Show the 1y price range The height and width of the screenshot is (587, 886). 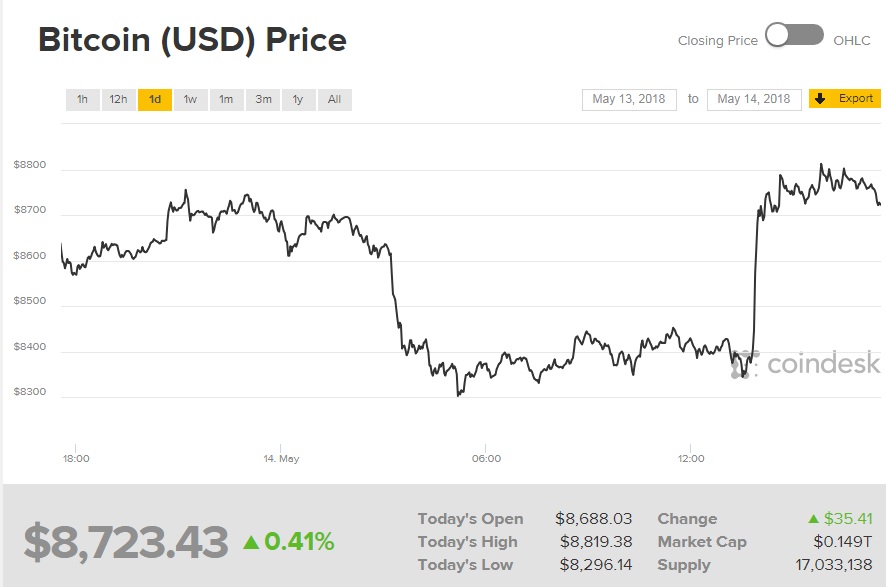click(298, 99)
